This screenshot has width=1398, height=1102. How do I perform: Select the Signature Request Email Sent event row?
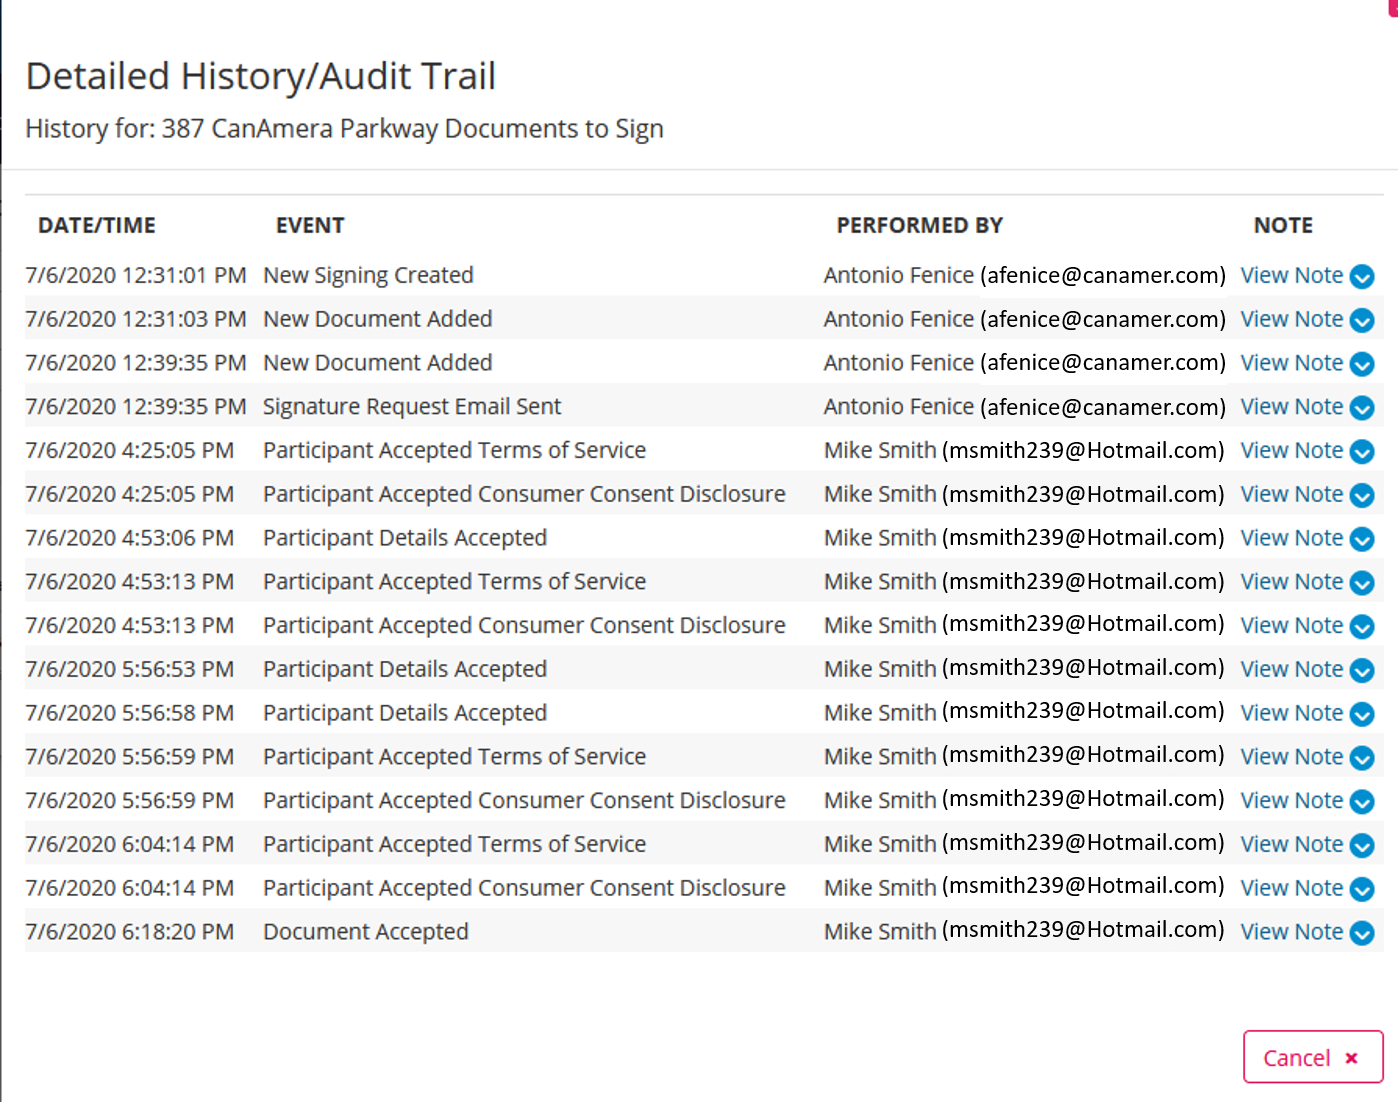[x=411, y=407]
